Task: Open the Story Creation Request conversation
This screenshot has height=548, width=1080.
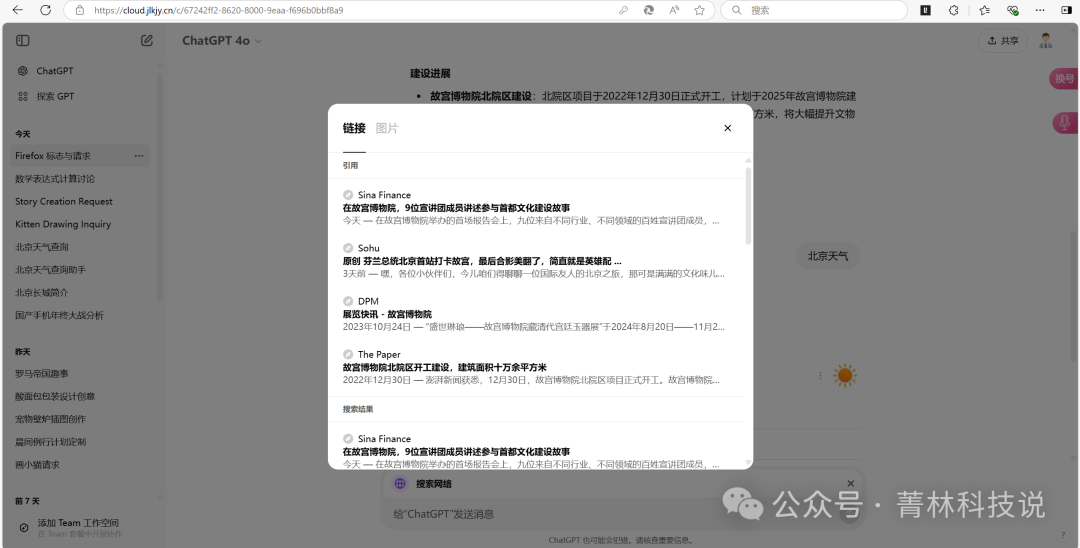Action: (64, 201)
